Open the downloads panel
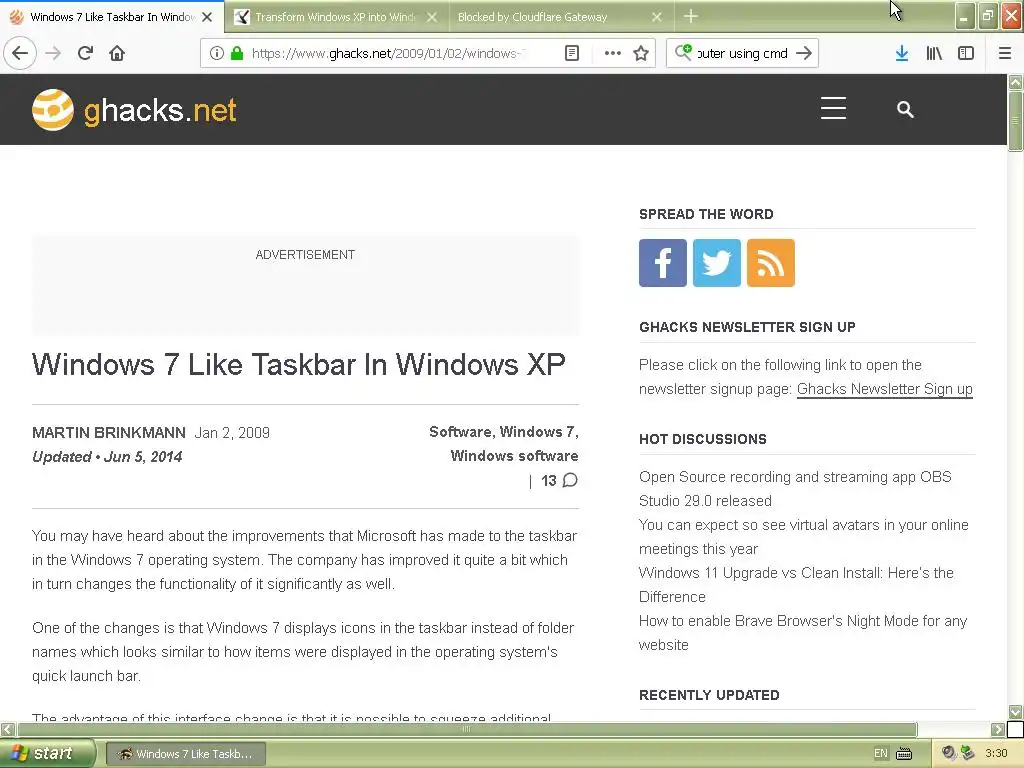The height and width of the screenshot is (768, 1024). coord(901,53)
